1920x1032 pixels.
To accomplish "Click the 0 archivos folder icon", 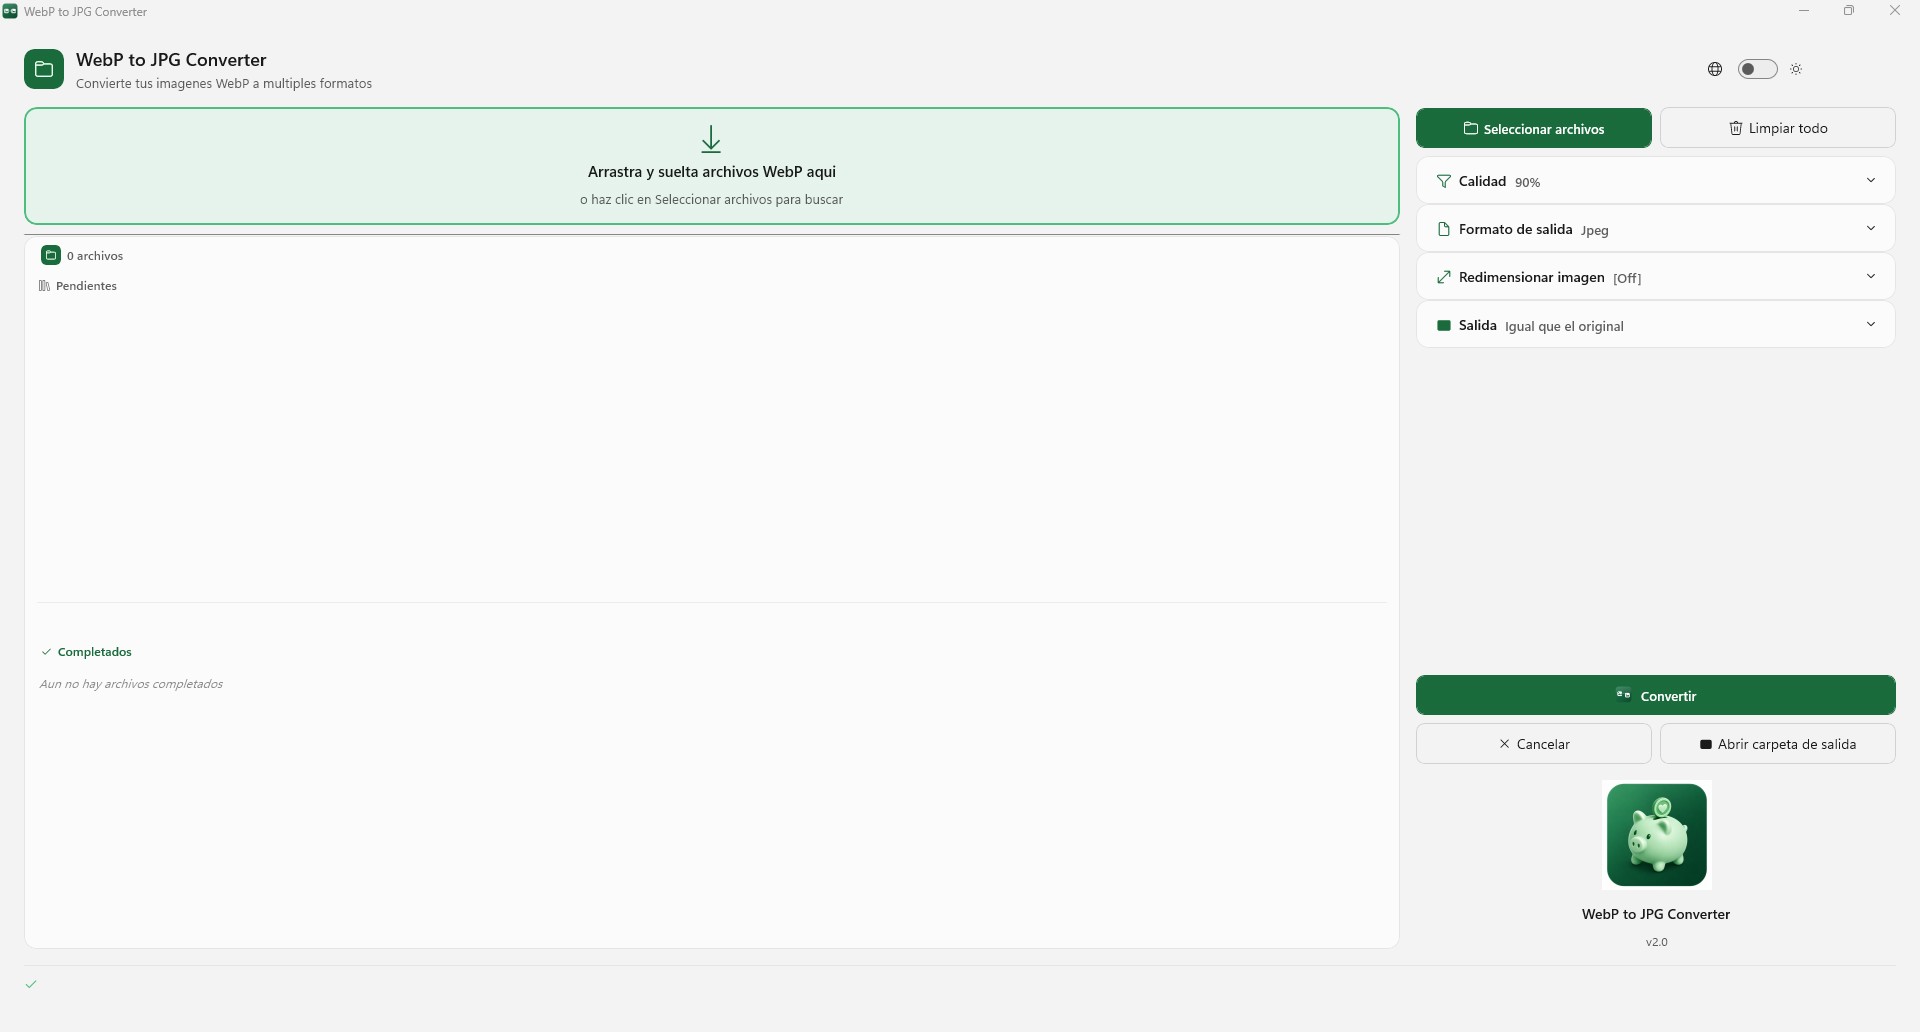I will pos(51,255).
